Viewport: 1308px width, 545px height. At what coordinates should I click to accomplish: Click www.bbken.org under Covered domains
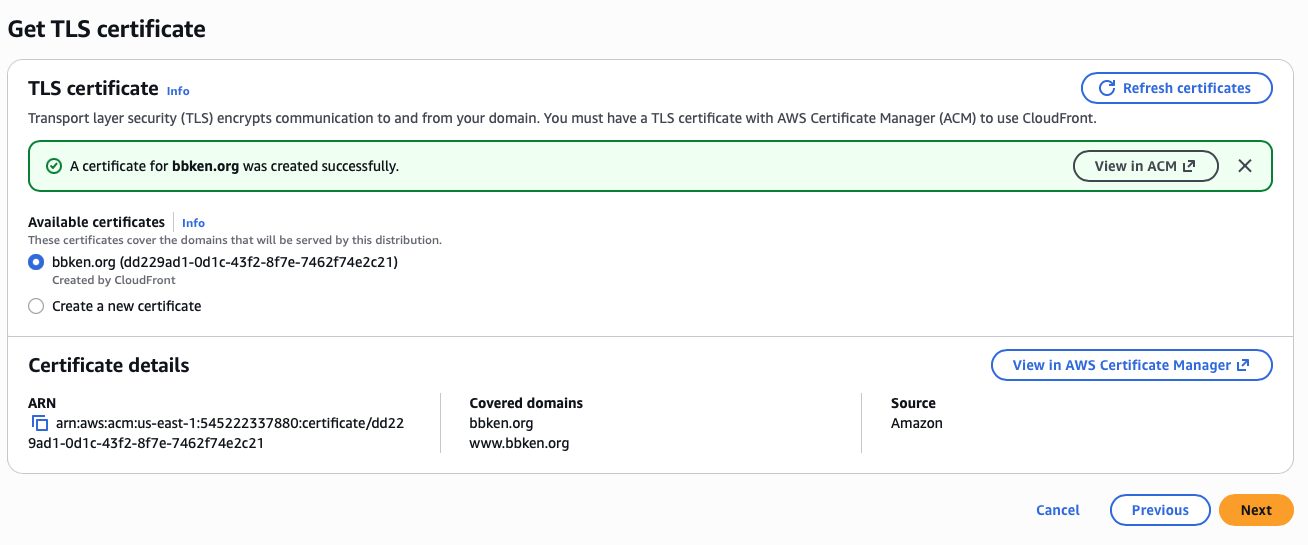(519, 443)
